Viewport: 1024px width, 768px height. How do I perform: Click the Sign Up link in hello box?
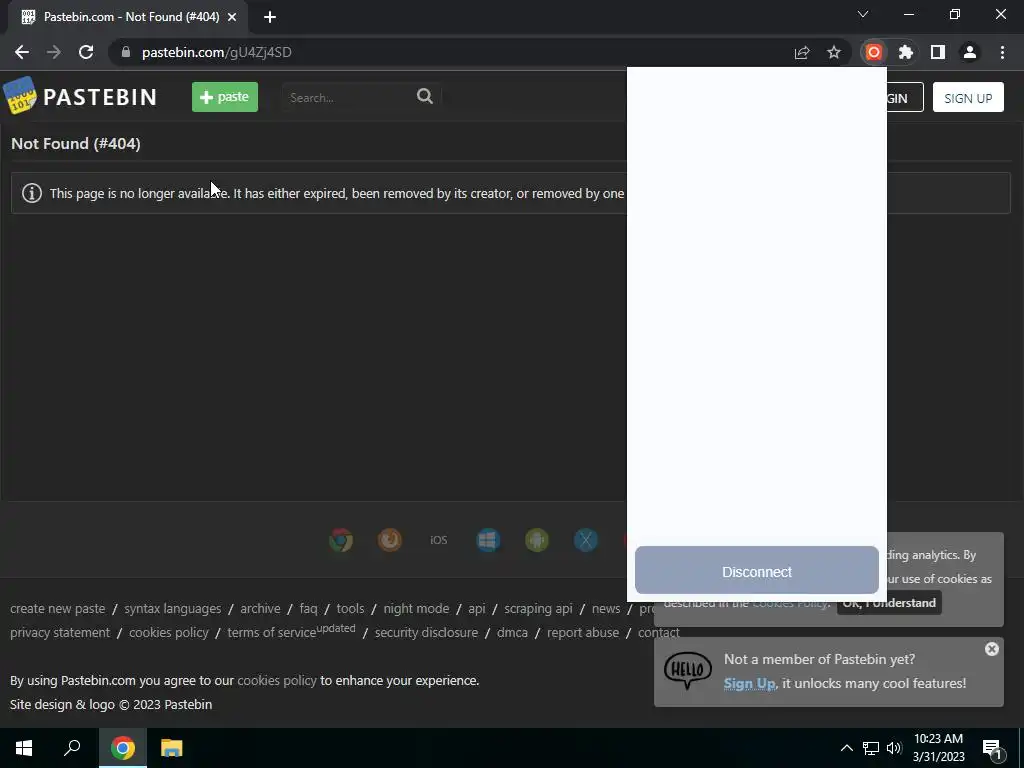click(749, 684)
